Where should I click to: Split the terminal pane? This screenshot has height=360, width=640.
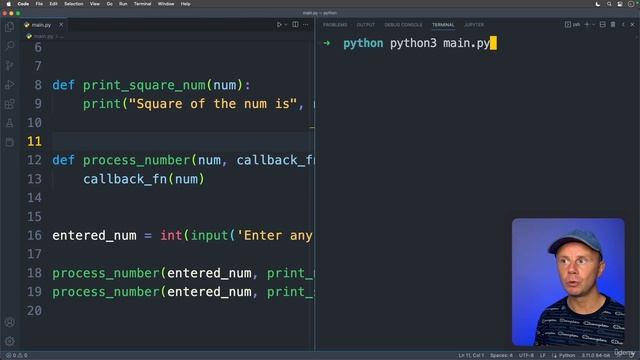[602, 25]
